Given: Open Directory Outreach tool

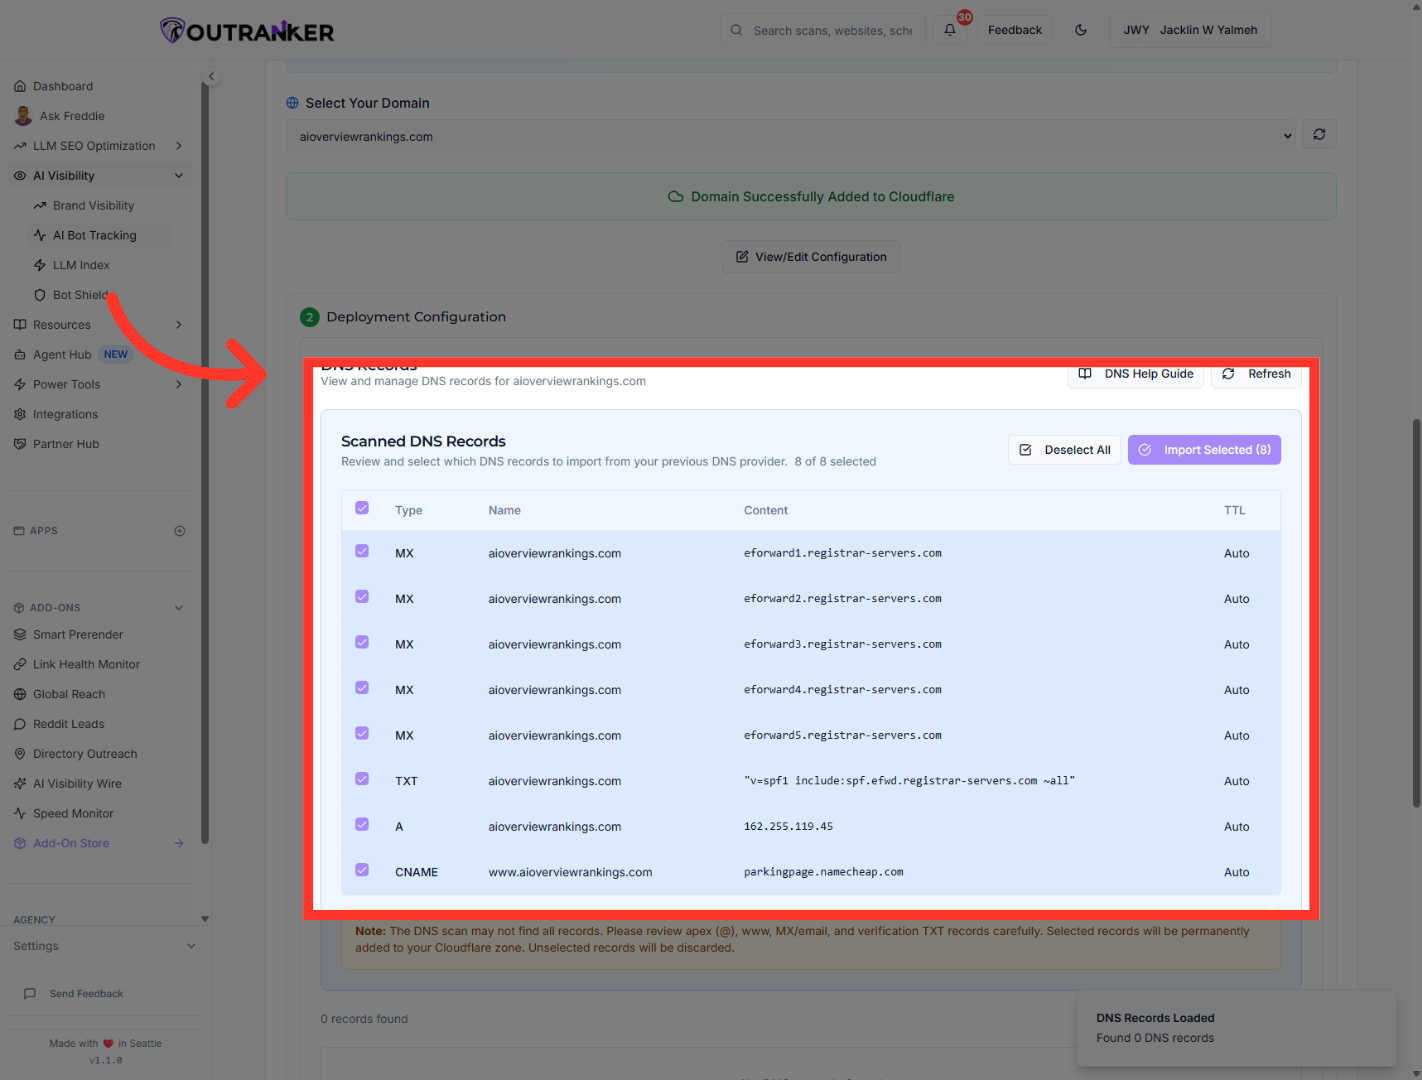Looking at the screenshot, I should (x=84, y=753).
